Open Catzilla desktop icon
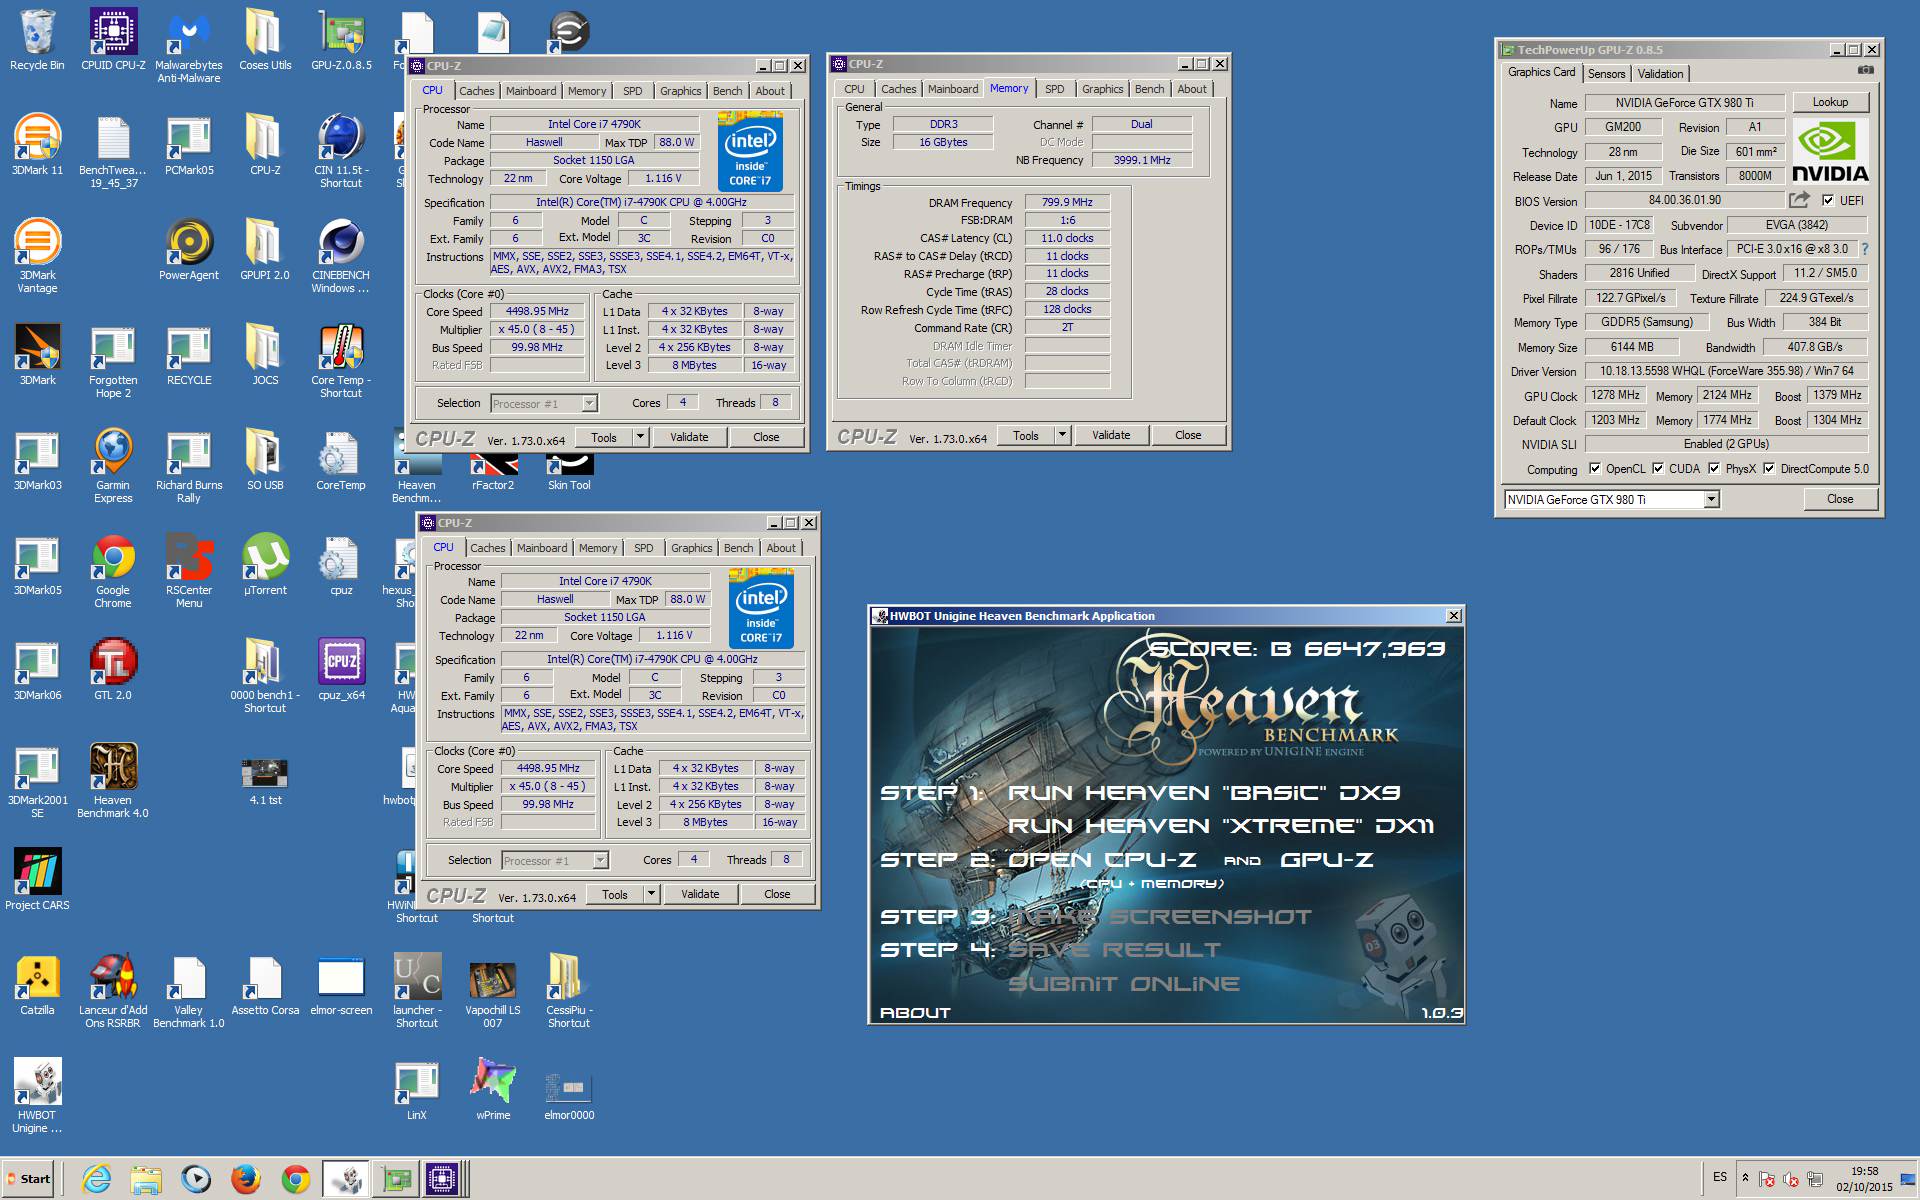1920x1200 pixels. click(37, 985)
